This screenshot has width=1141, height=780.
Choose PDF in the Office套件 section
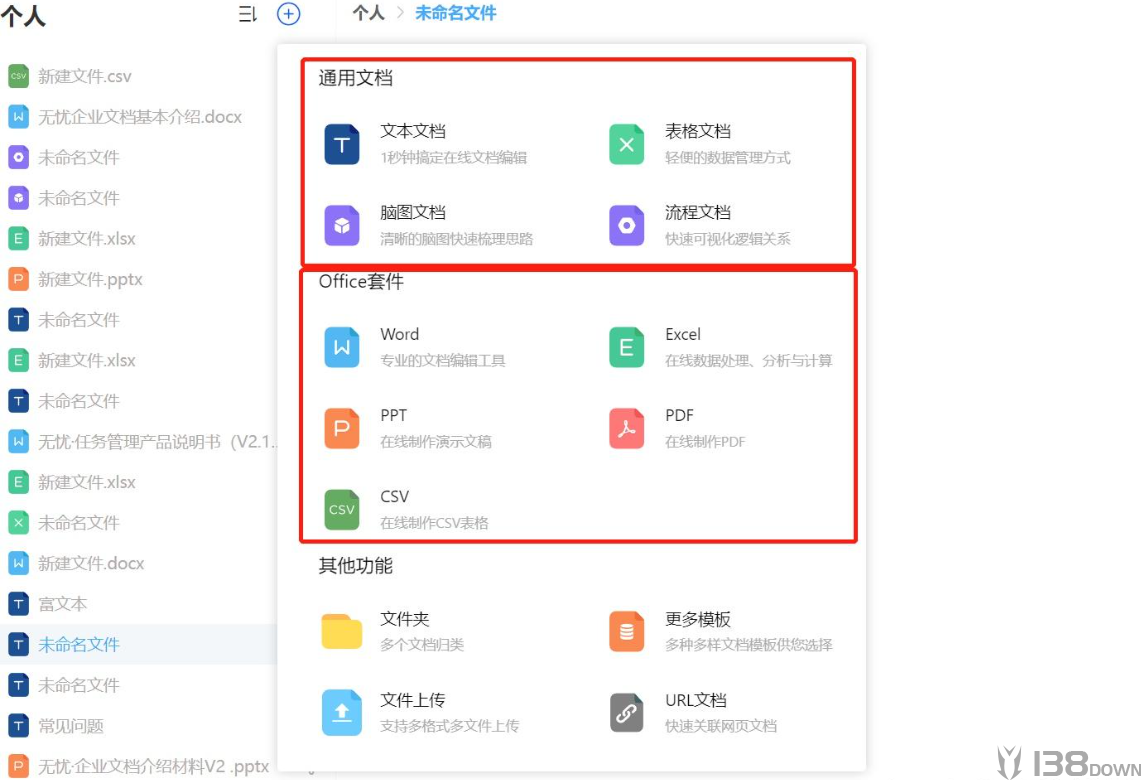(679, 415)
